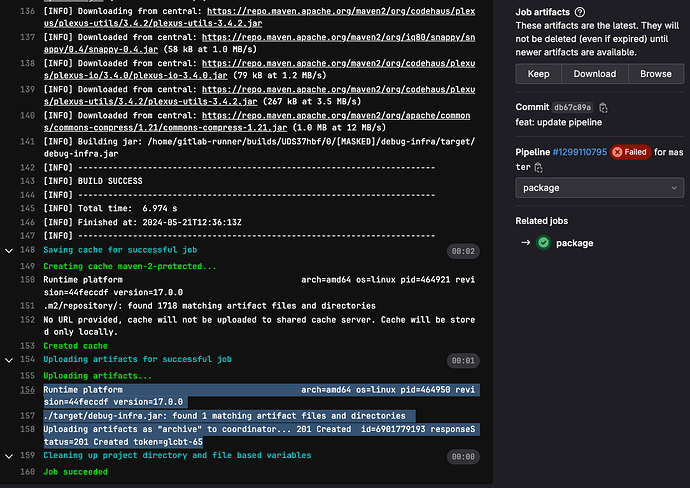690x488 pixels.
Task: Click 'Saving cache for successful job' header text
Action: click(x=120, y=250)
